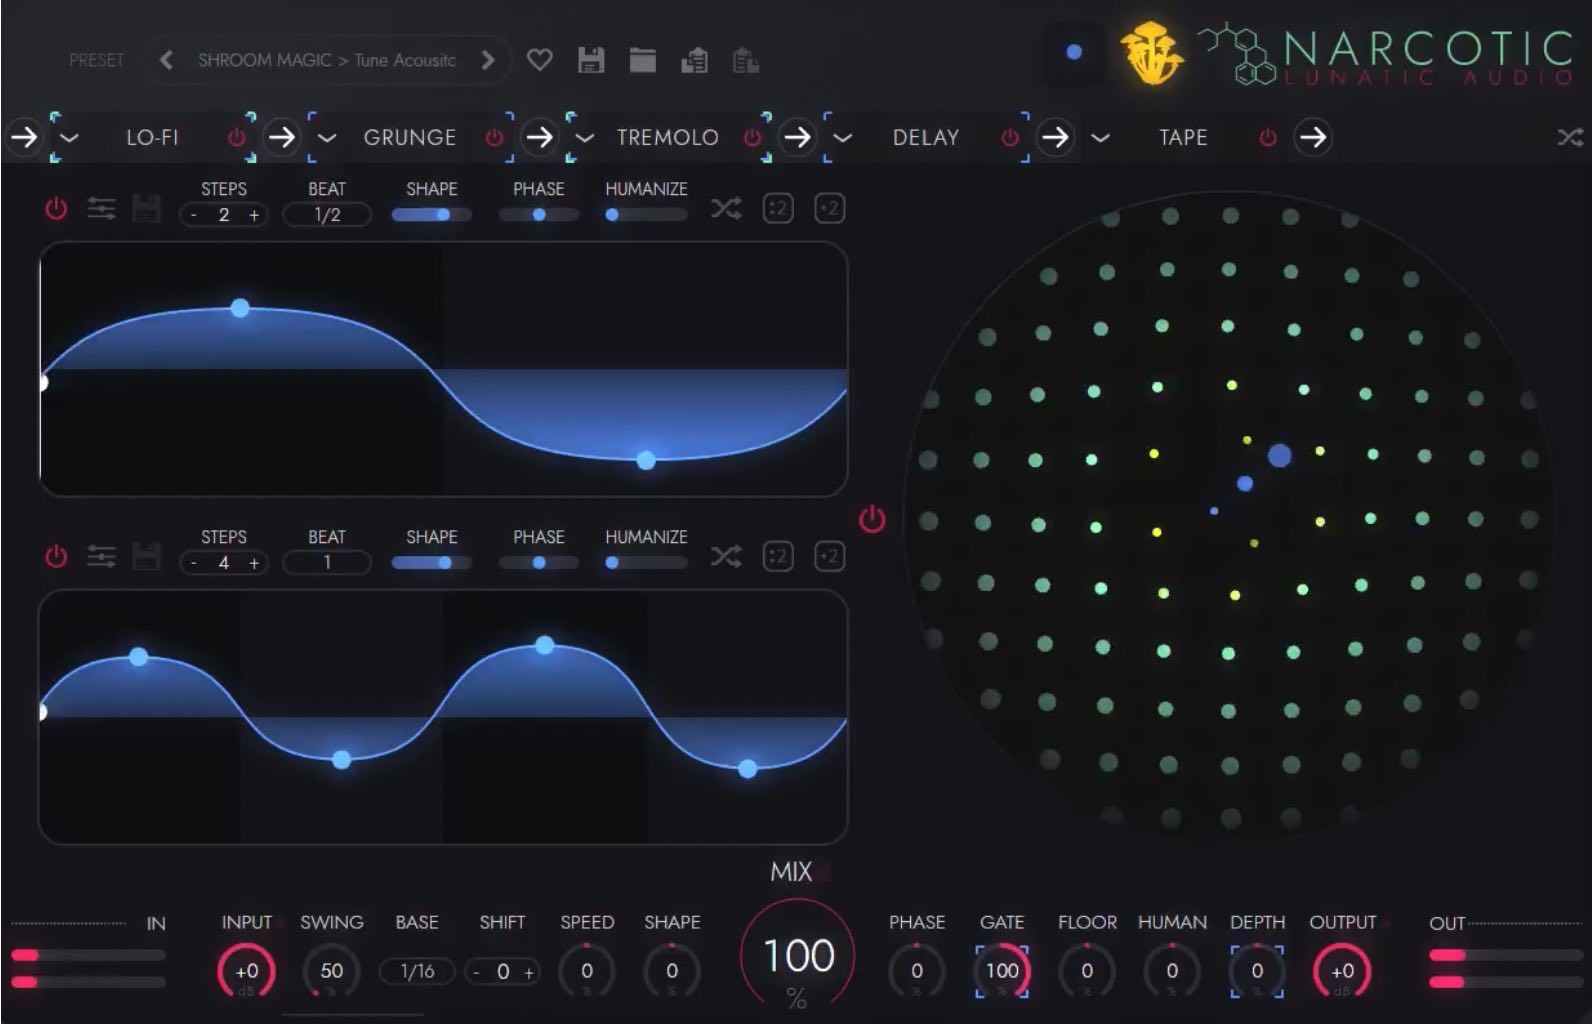
Task: Toggle the LO-FI module power button
Action: (236, 138)
